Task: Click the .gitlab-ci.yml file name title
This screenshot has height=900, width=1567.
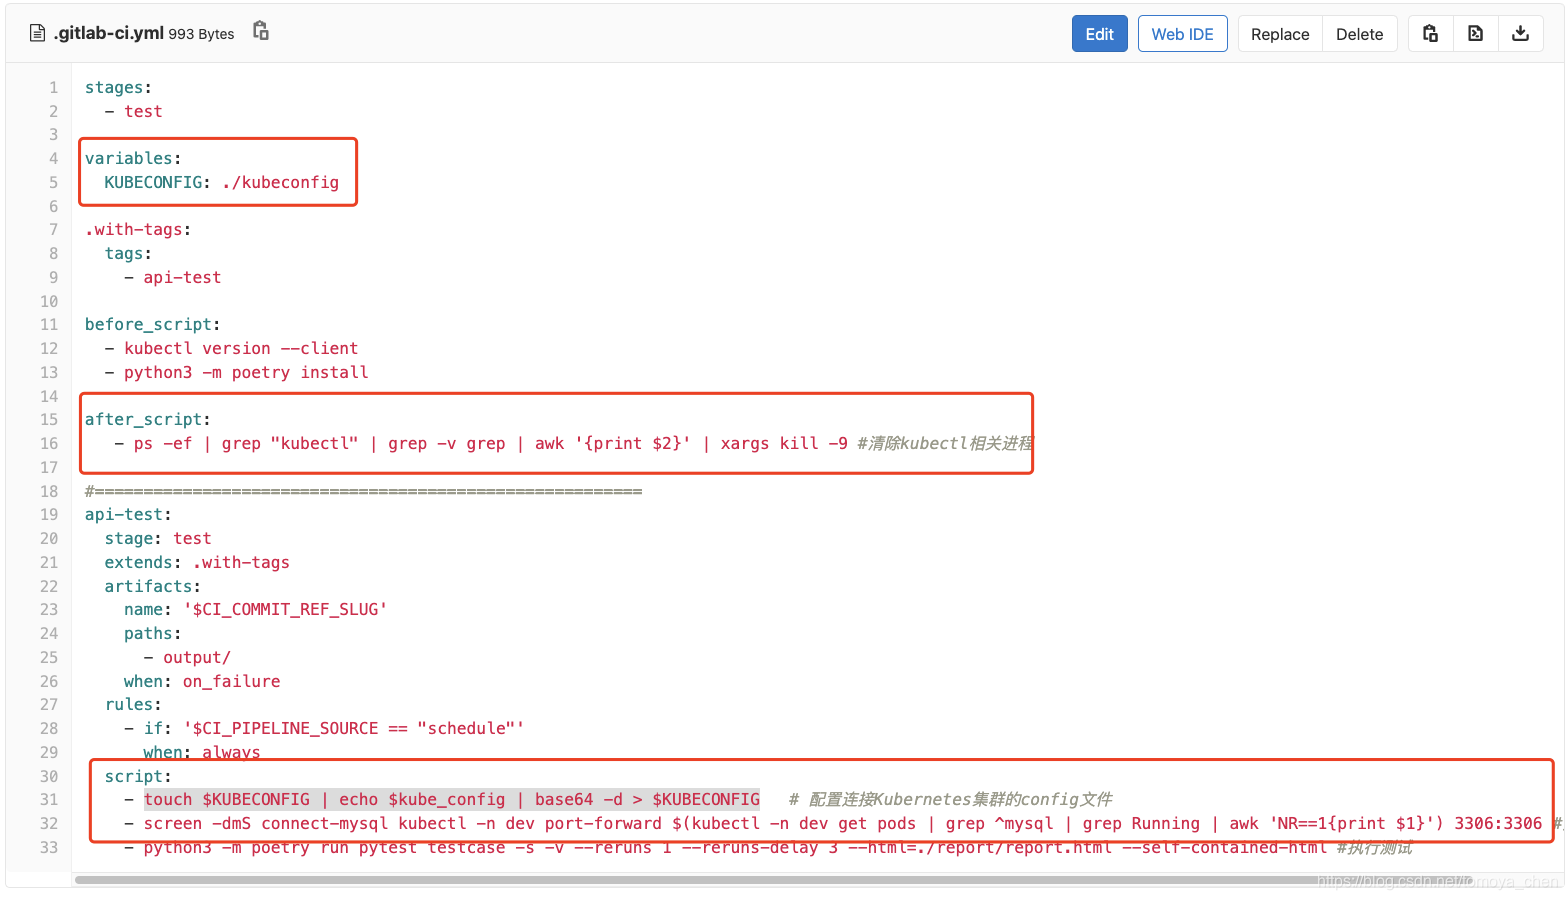Action: (109, 33)
